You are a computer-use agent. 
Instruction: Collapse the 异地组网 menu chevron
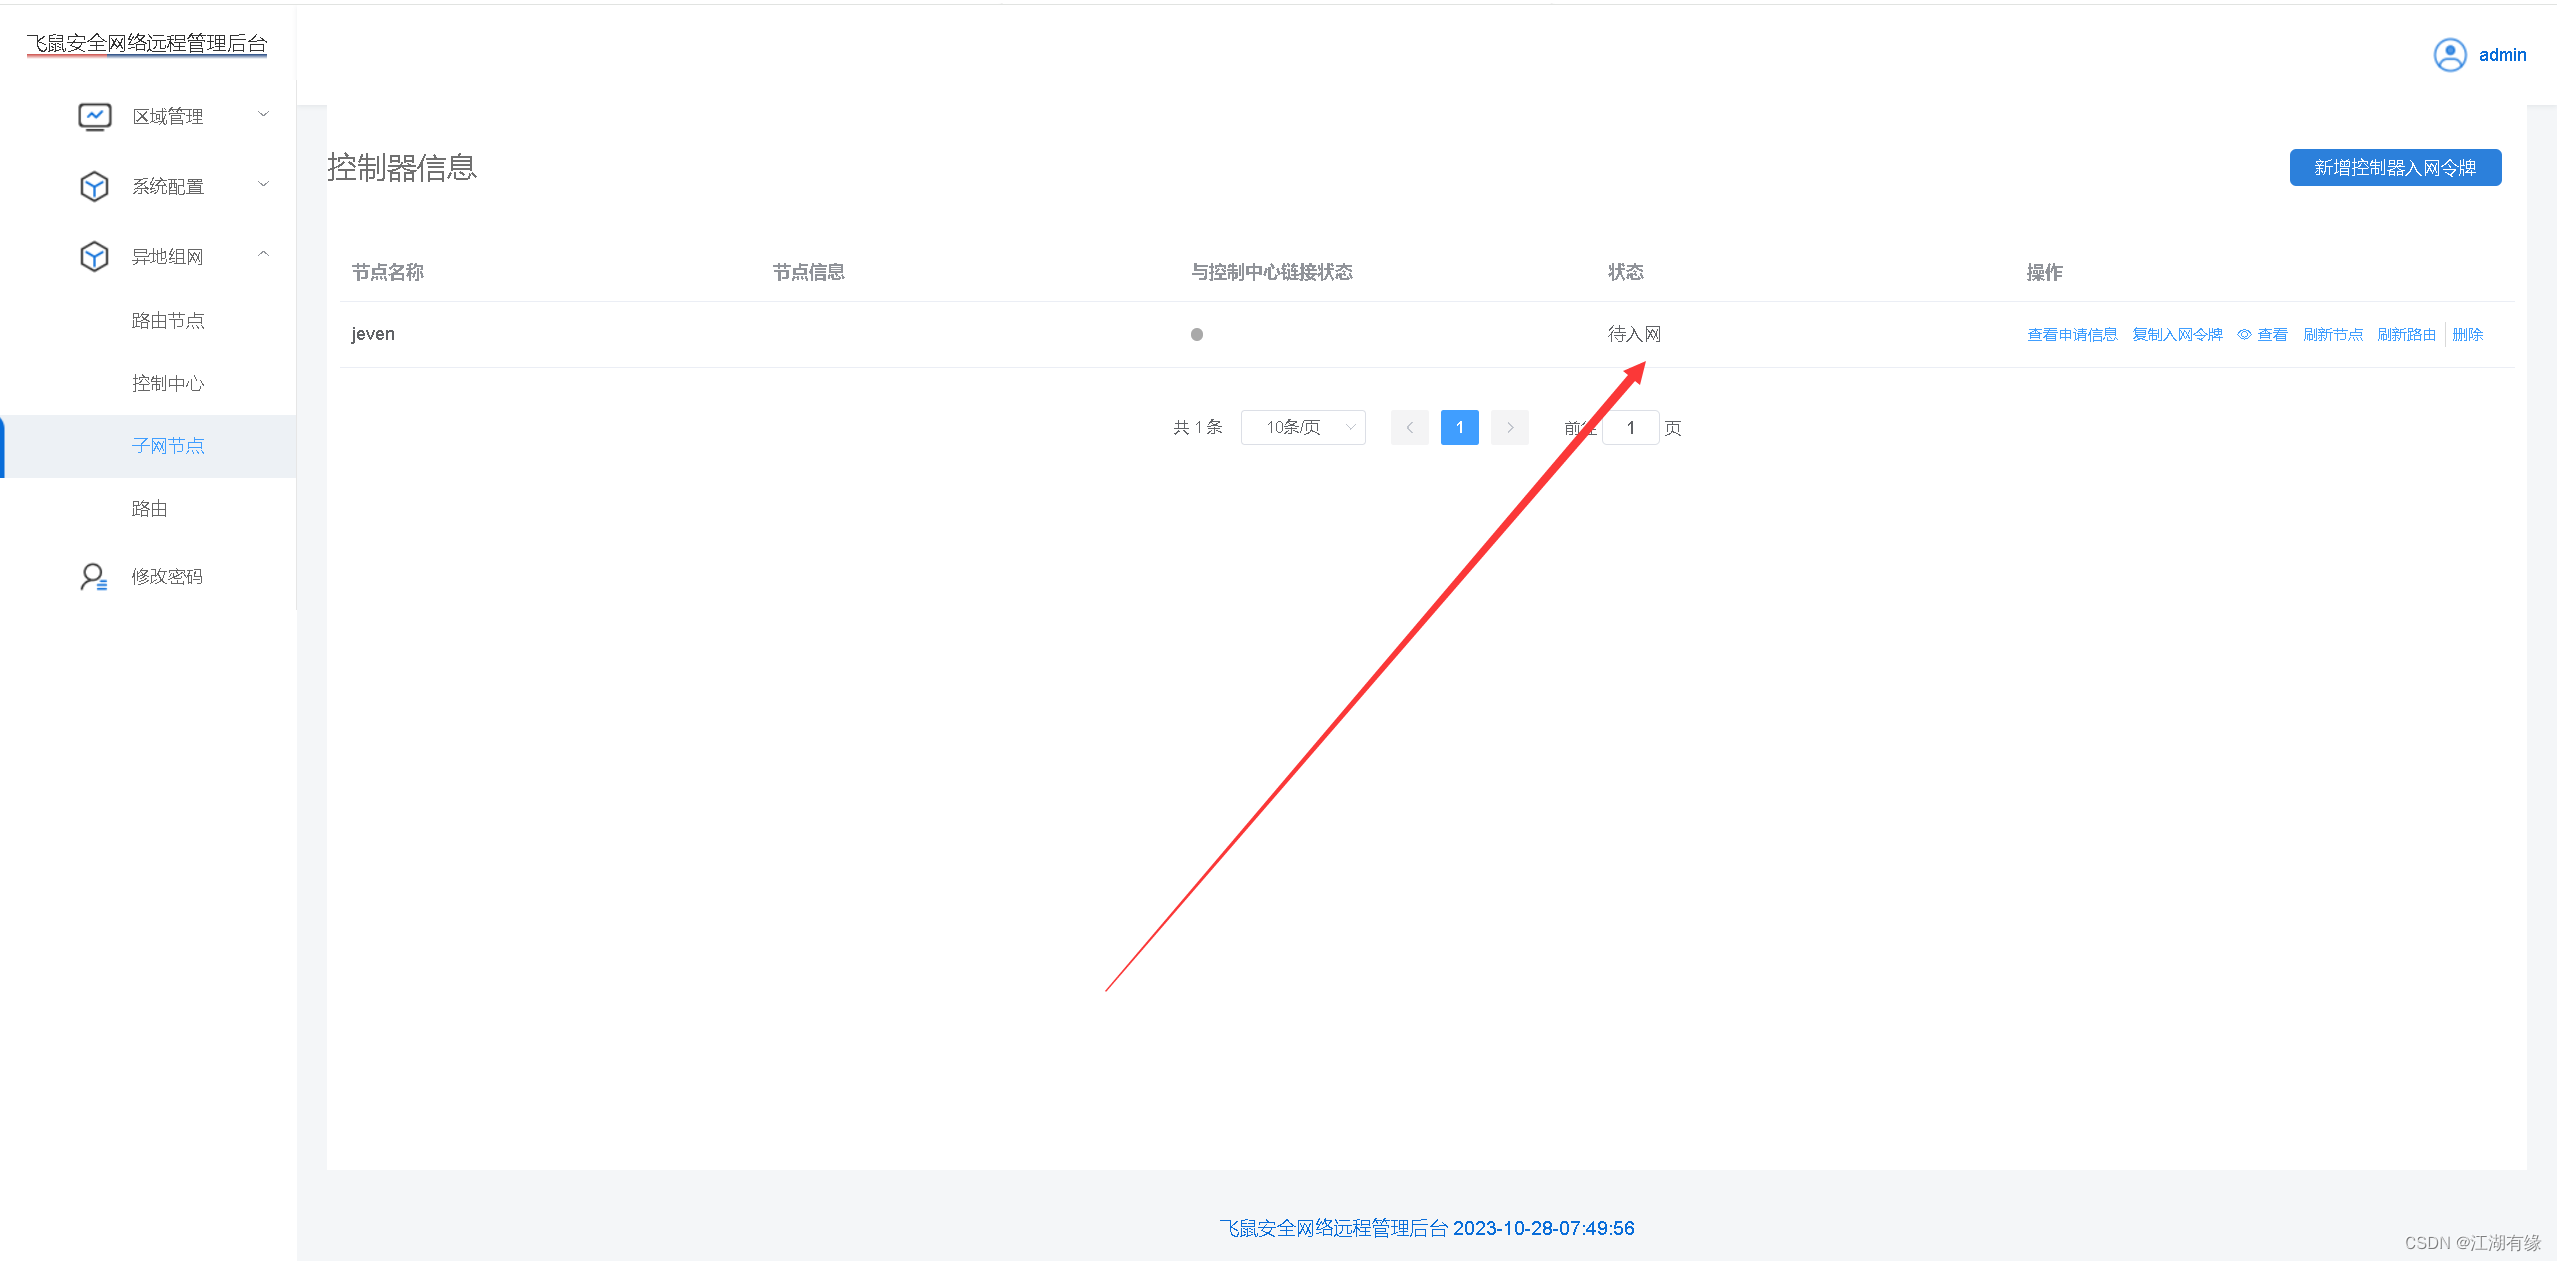(x=264, y=255)
